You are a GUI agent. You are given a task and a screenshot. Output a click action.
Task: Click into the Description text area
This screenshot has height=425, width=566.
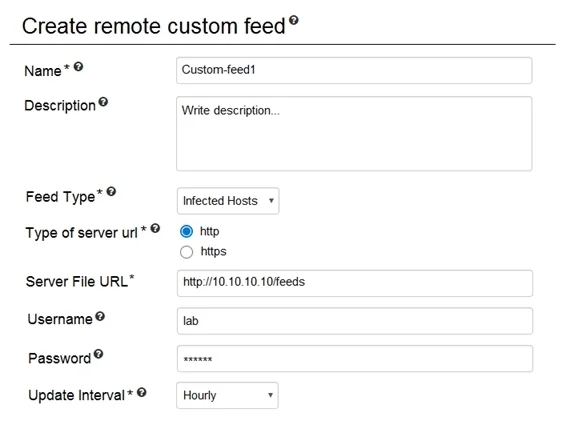click(354, 134)
